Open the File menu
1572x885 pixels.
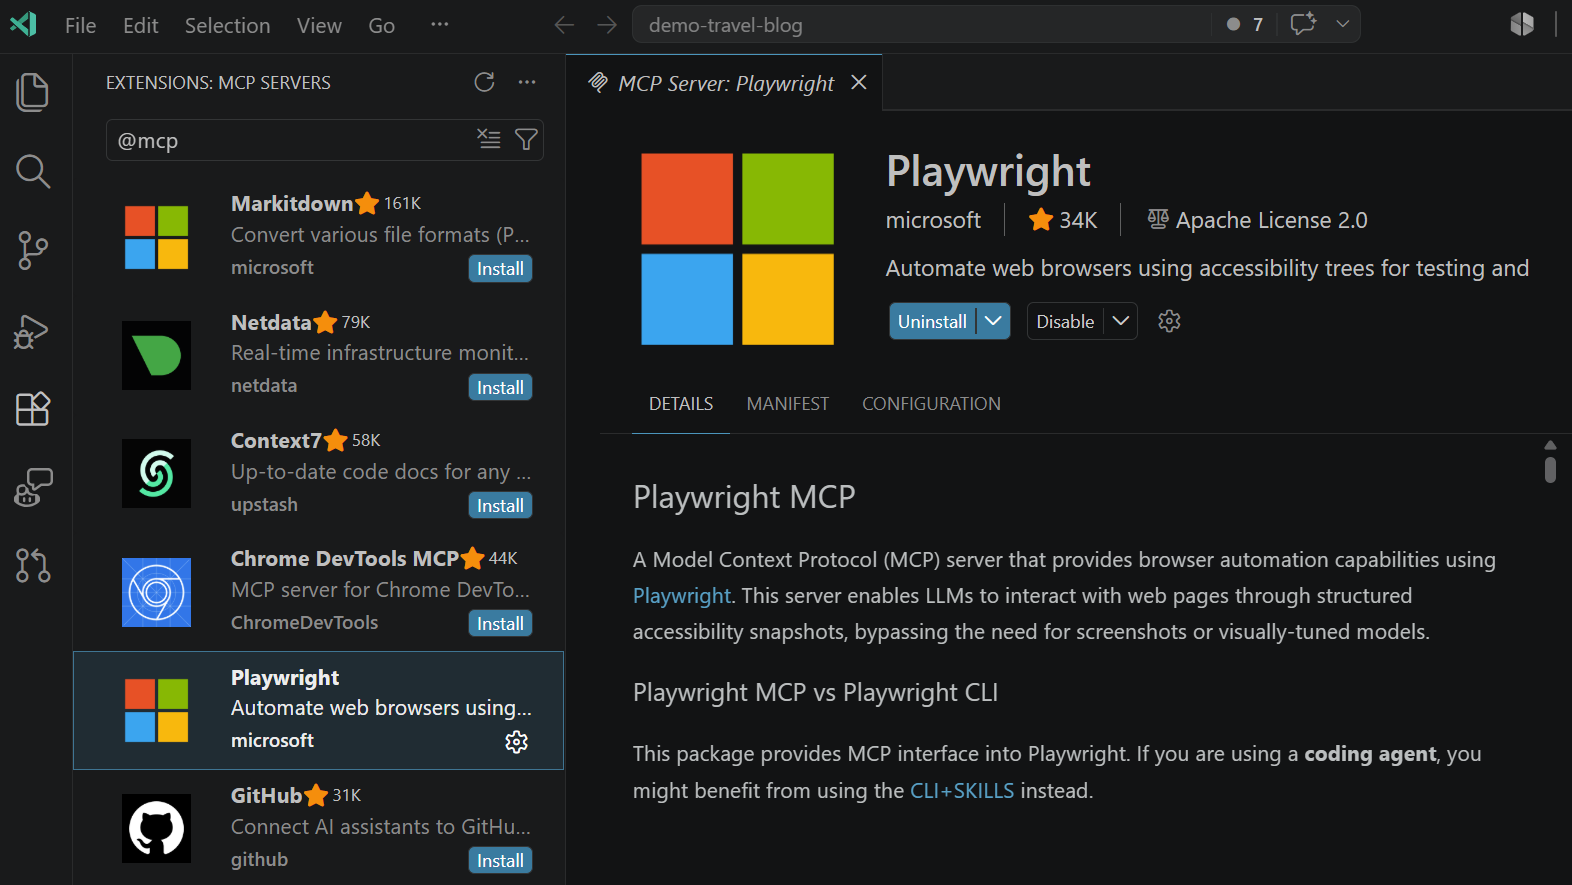[x=81, y=25]
